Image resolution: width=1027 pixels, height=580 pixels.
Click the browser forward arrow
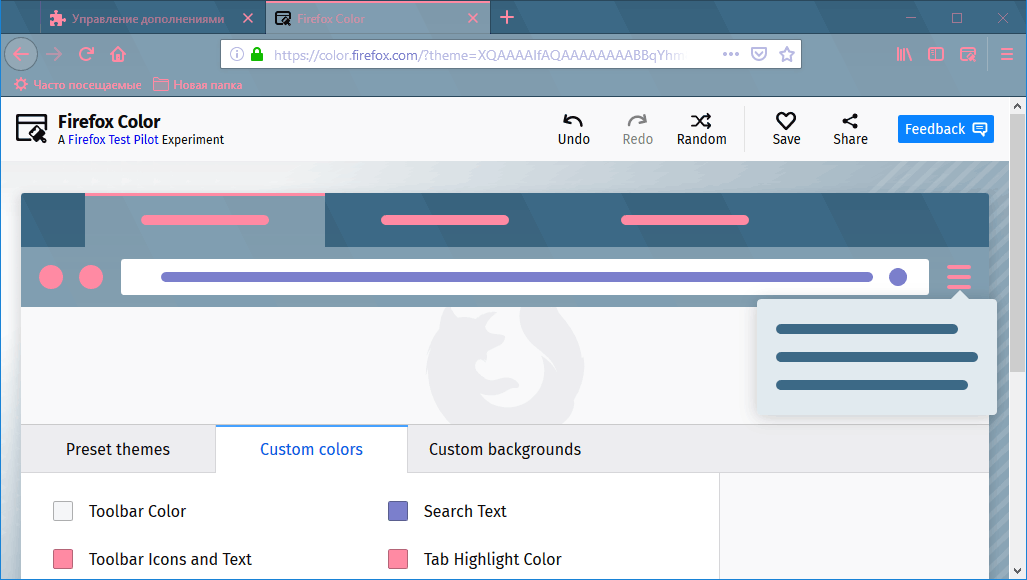(54, 54)
